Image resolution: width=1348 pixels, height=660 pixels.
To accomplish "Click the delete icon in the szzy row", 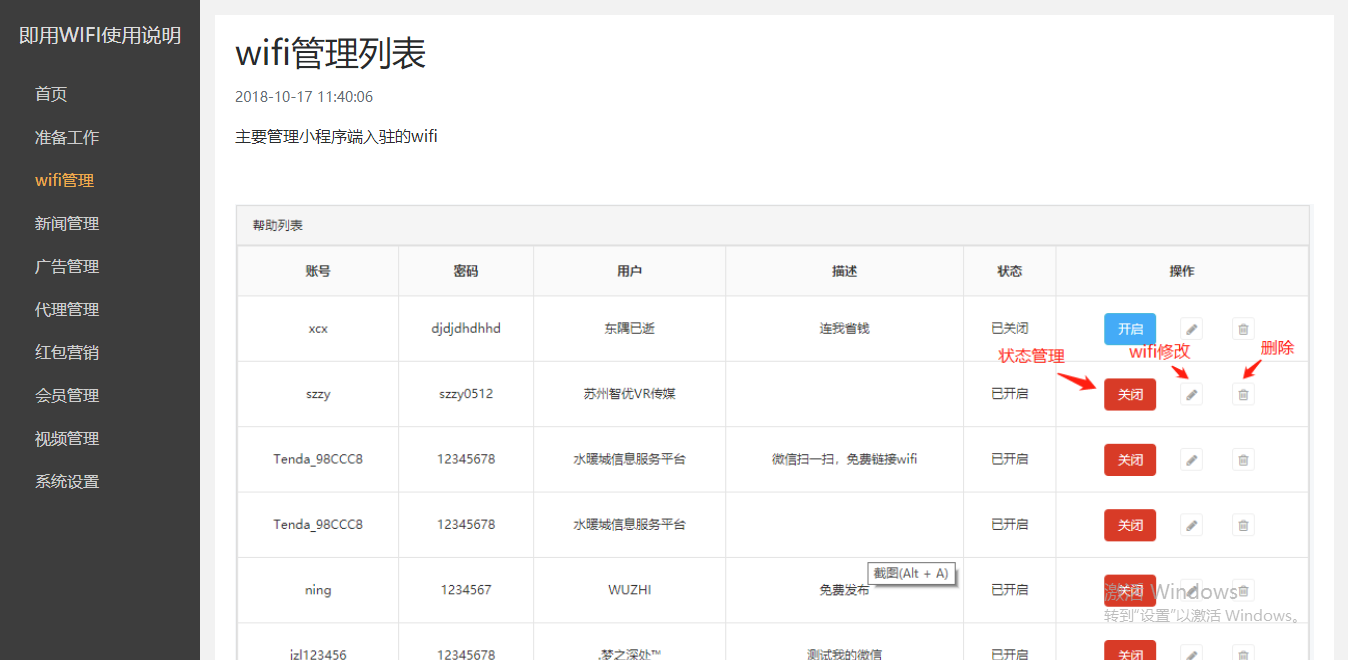I will [x=1243, y=394].
